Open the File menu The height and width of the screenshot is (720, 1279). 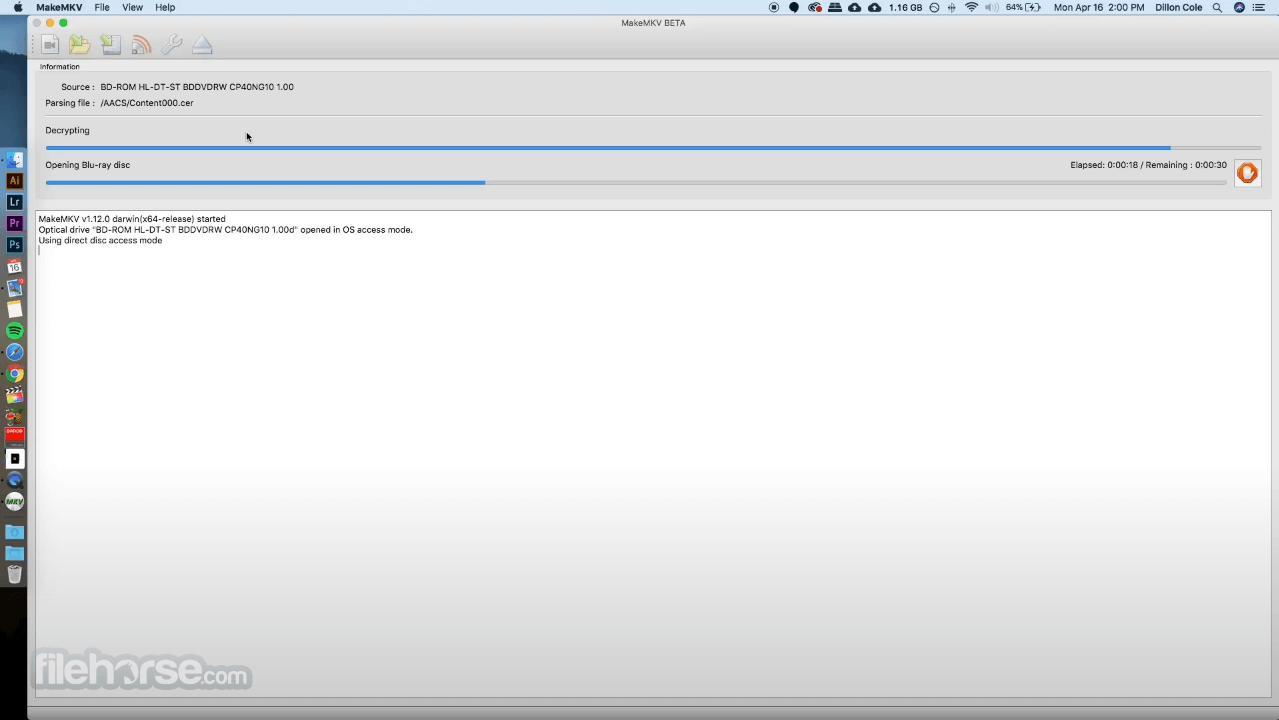coord(102,7)
